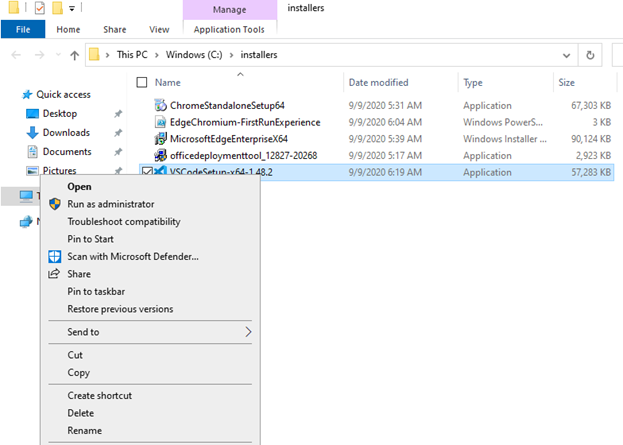The height and width of the screenshot is (445, 623).
Task: Go back with the left arrow button
Action: 16,55
